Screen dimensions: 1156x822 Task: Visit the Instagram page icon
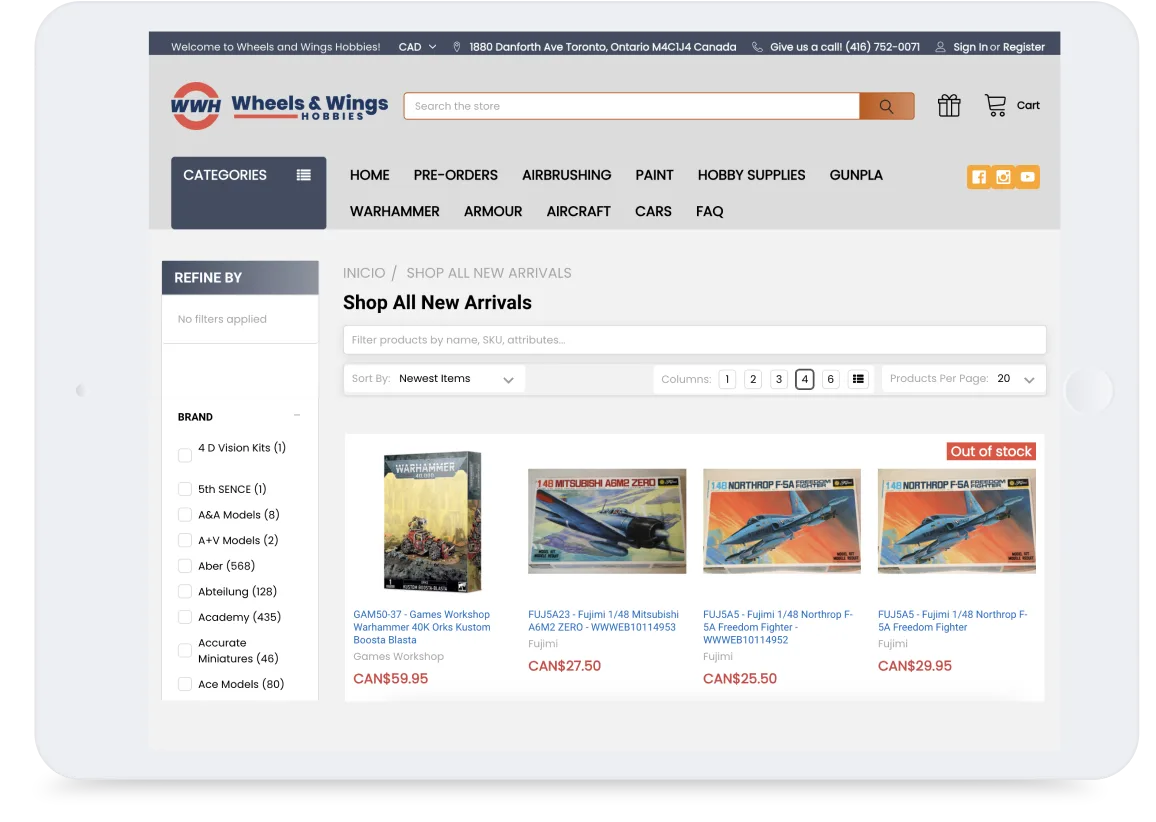click(x=1003, y=177)
